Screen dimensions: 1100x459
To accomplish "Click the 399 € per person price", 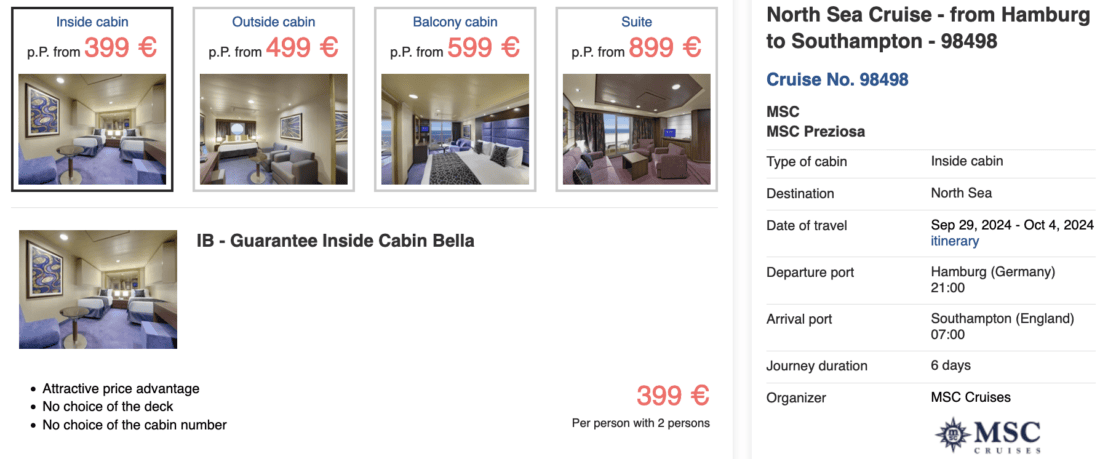I will (672, 396).
